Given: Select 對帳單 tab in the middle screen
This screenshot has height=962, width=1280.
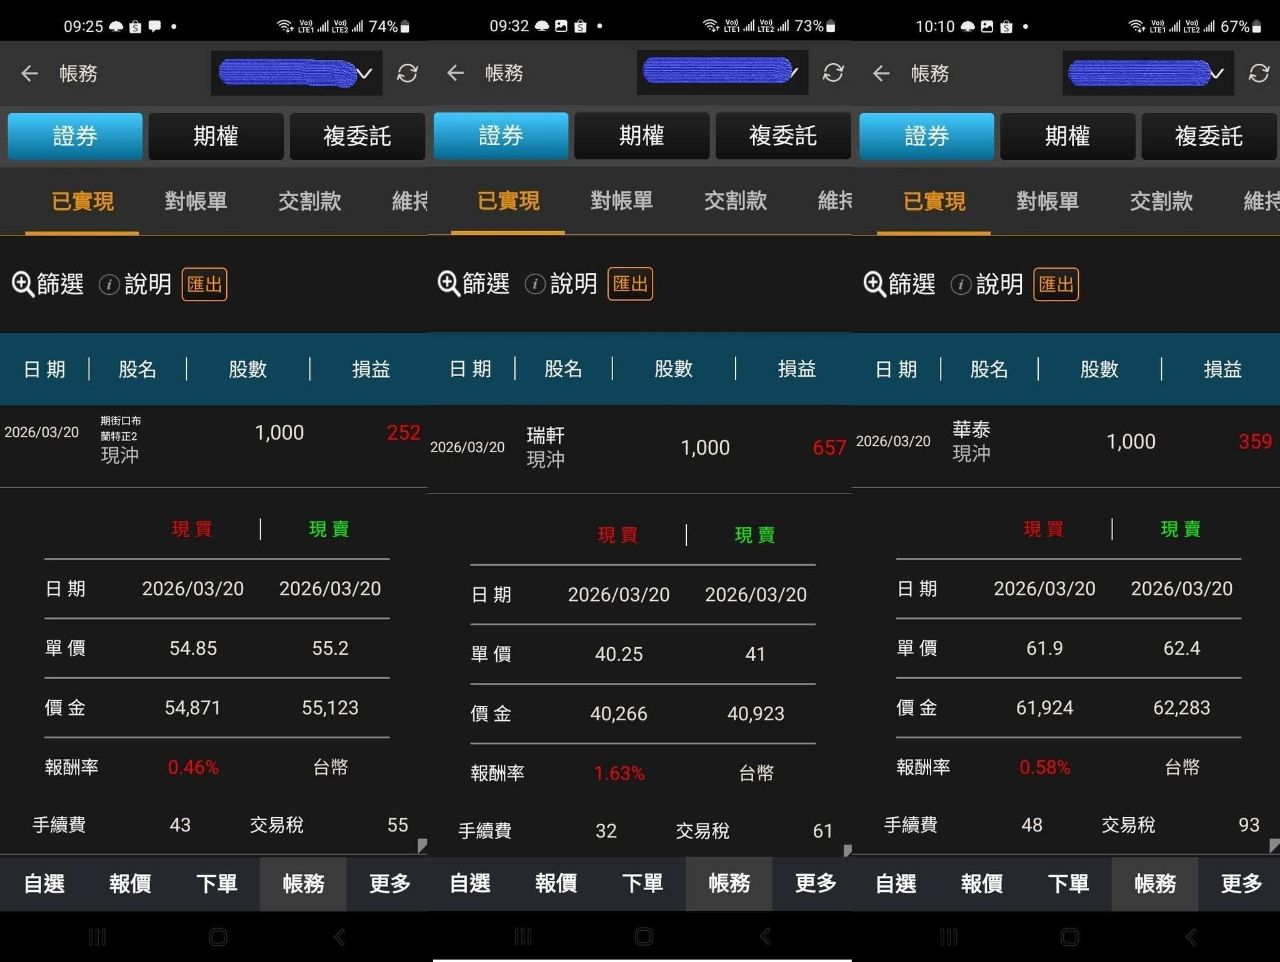Looking at the screenshot, I should click(x=622, y=201).
